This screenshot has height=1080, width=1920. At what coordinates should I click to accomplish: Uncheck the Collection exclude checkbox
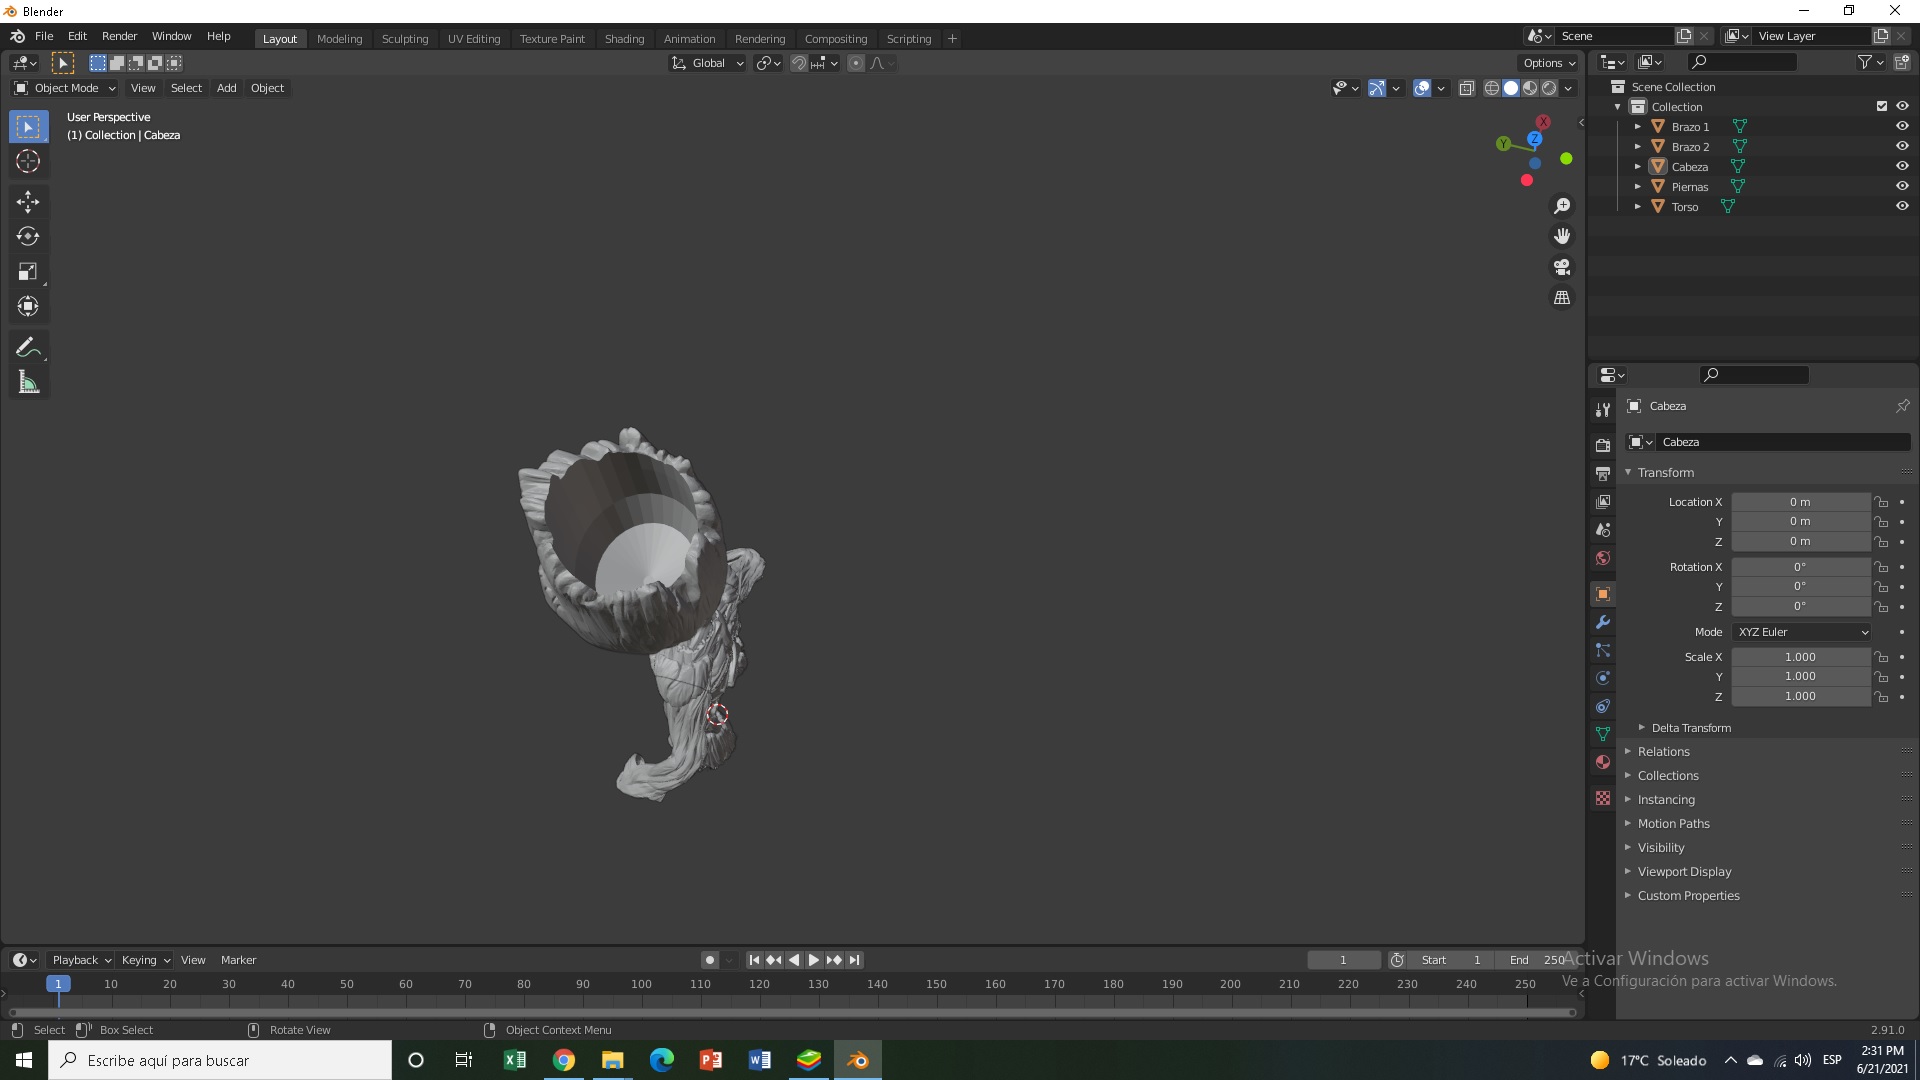click(x=1882, y=106)
